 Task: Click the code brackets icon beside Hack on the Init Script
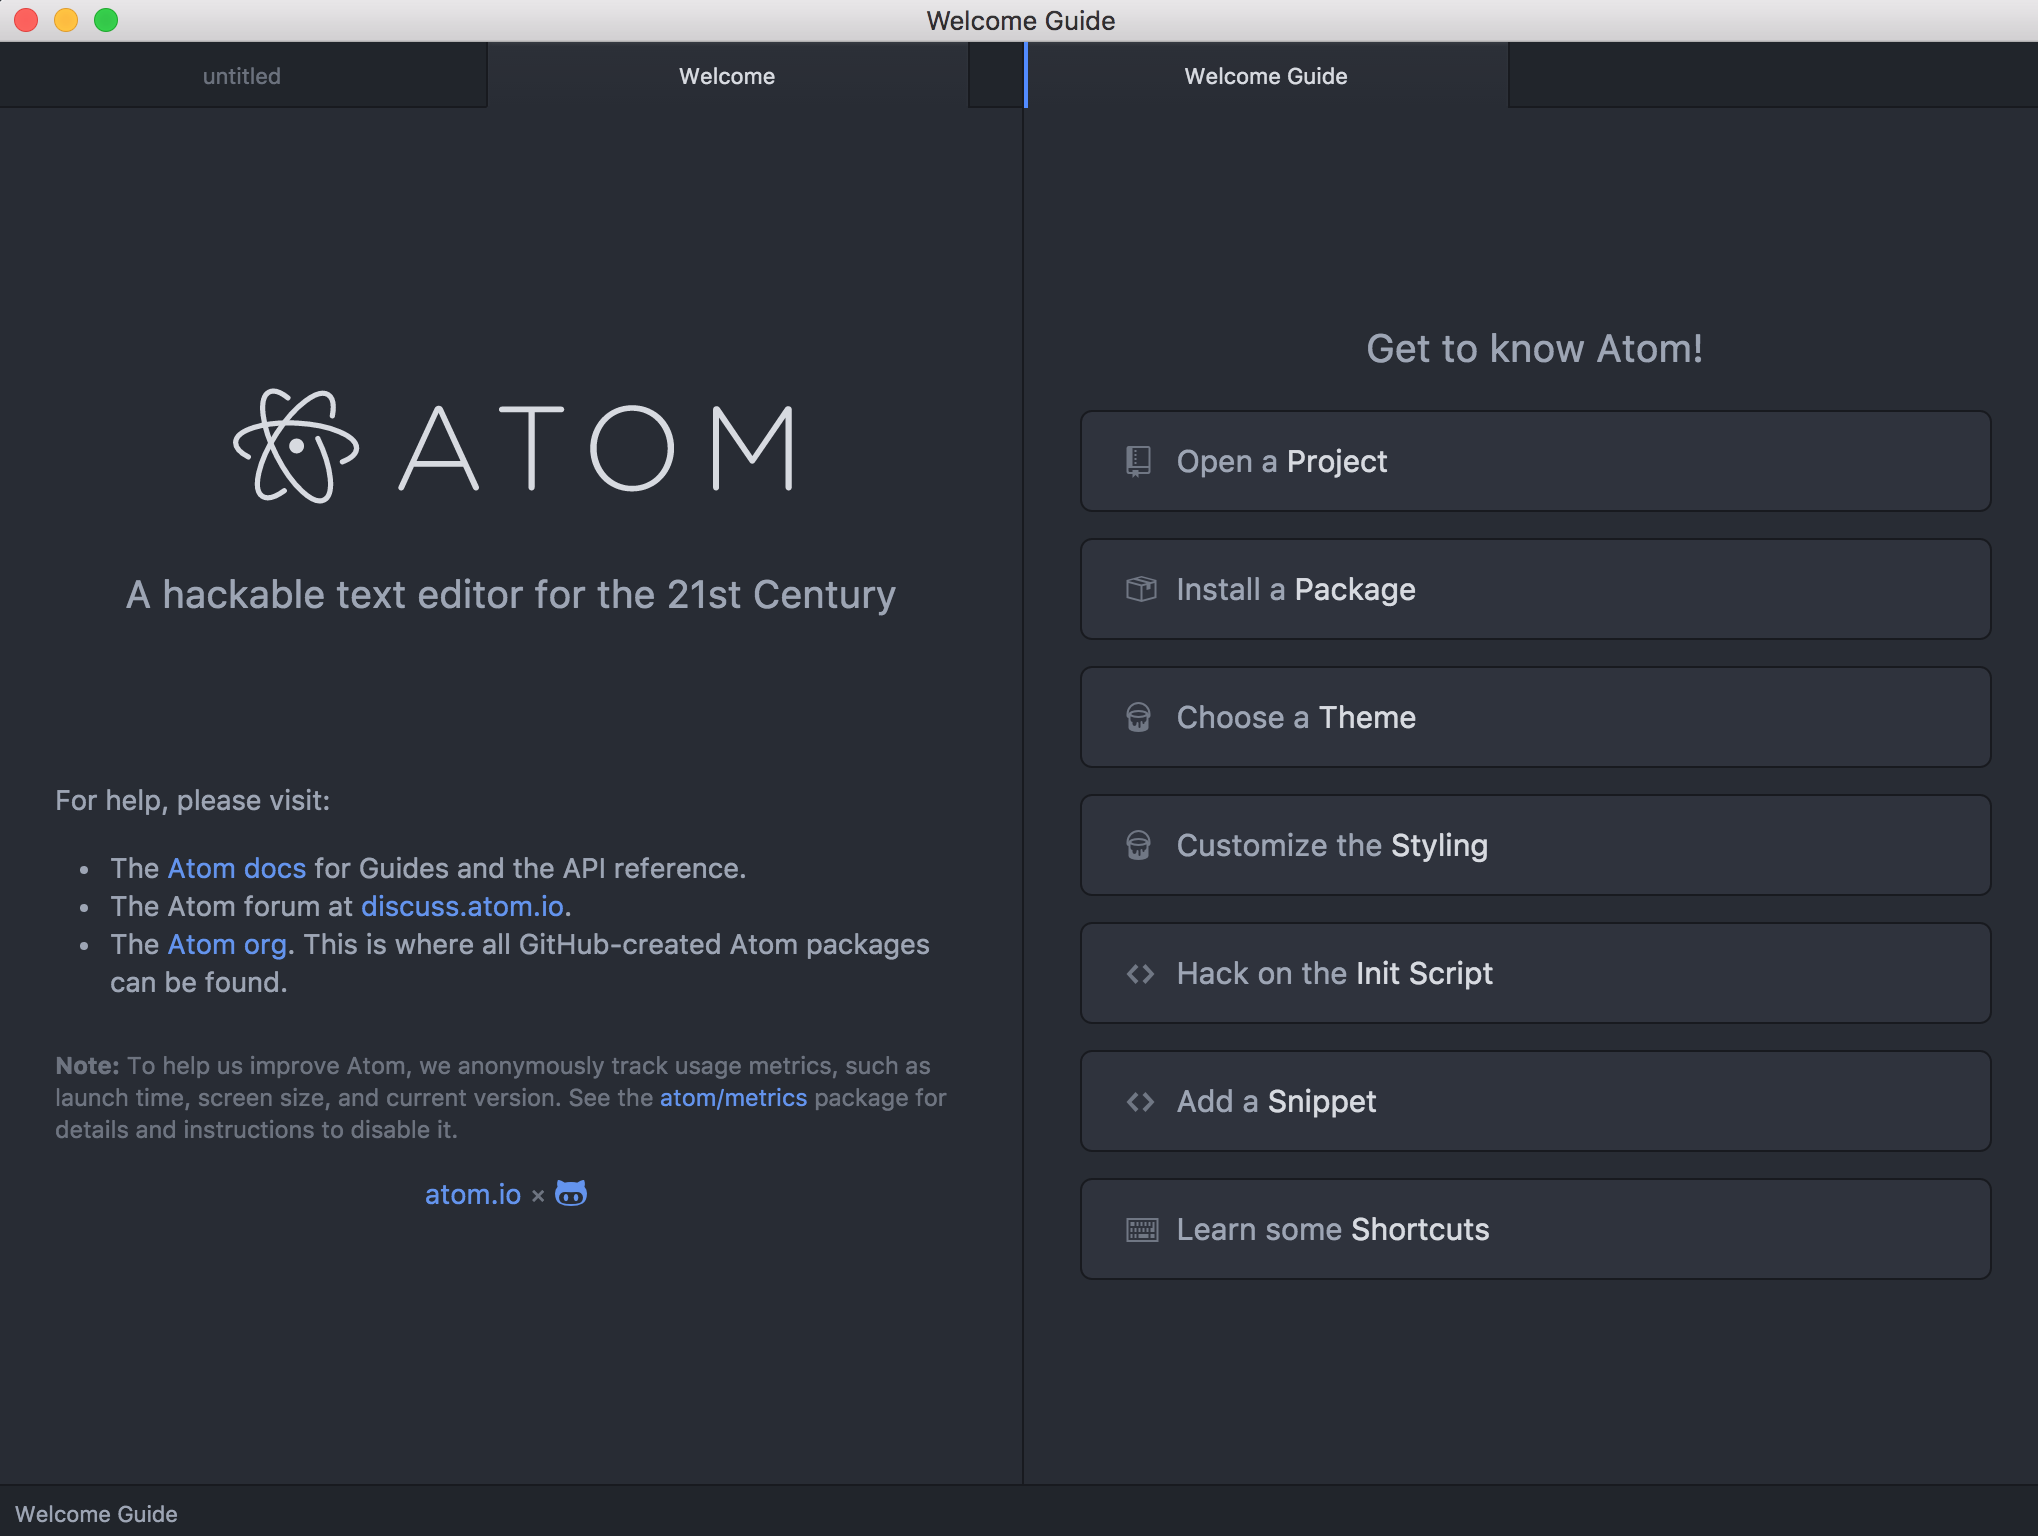pyautogui.click(x=1140, y=974)
